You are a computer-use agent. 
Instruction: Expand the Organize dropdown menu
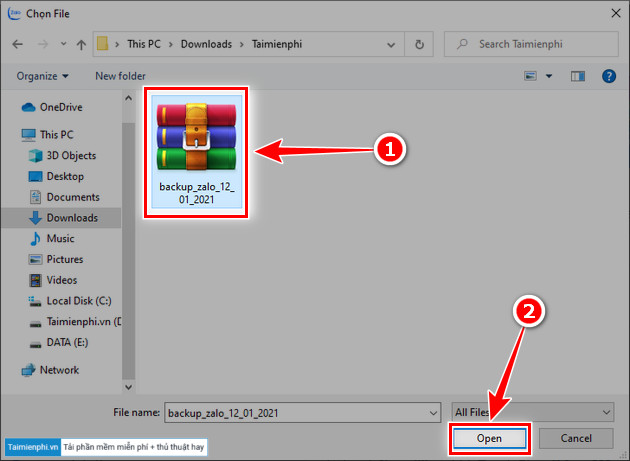(43, 76)
